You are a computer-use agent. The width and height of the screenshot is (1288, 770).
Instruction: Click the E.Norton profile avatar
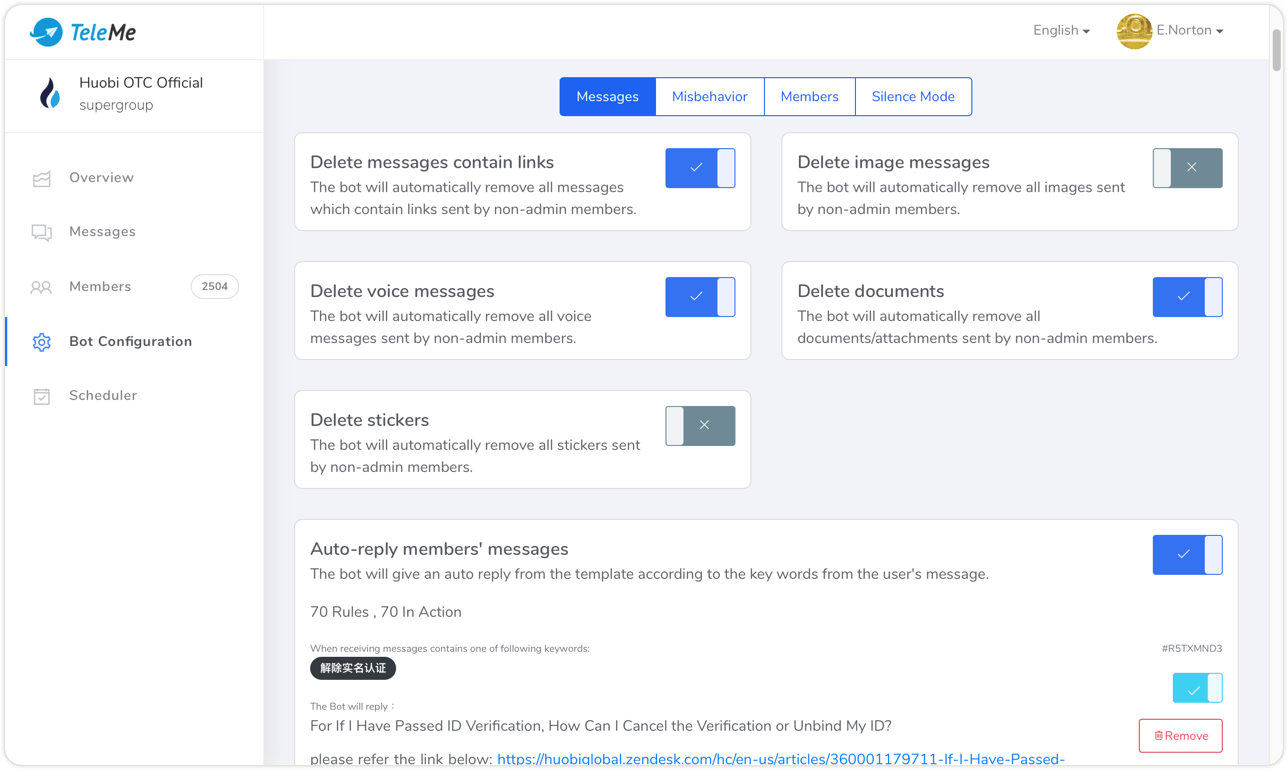click(1134, 31)
